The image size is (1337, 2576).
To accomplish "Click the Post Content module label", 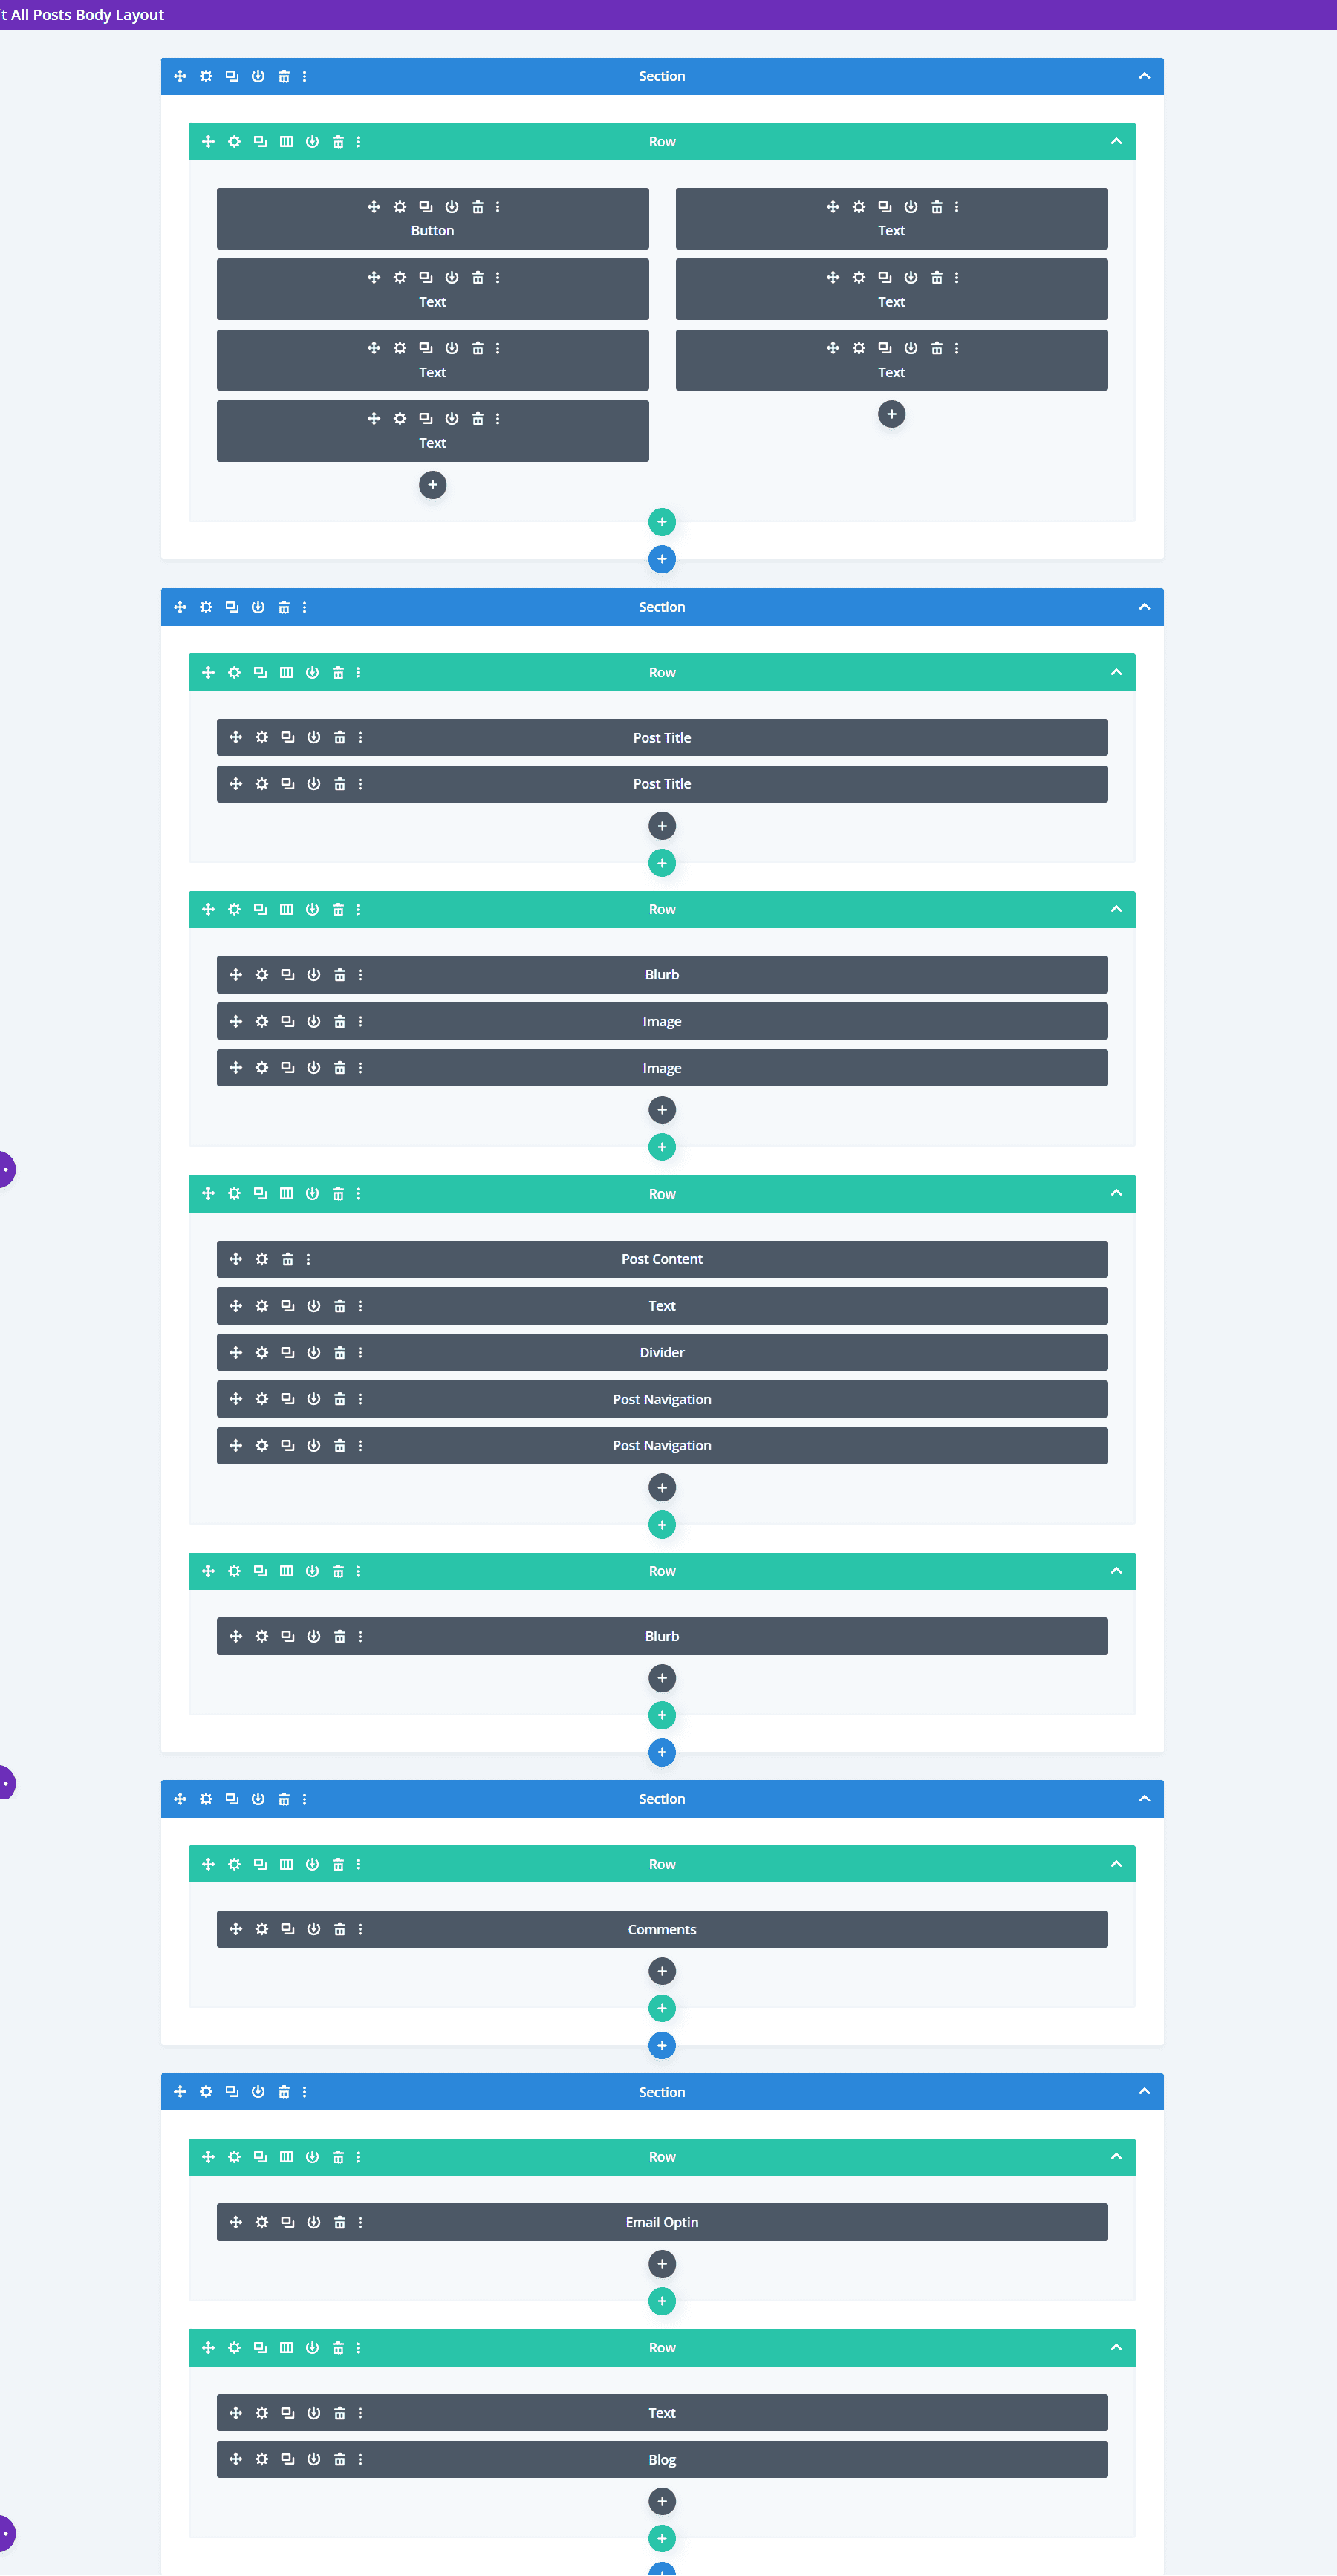I will coord(662,1259).
